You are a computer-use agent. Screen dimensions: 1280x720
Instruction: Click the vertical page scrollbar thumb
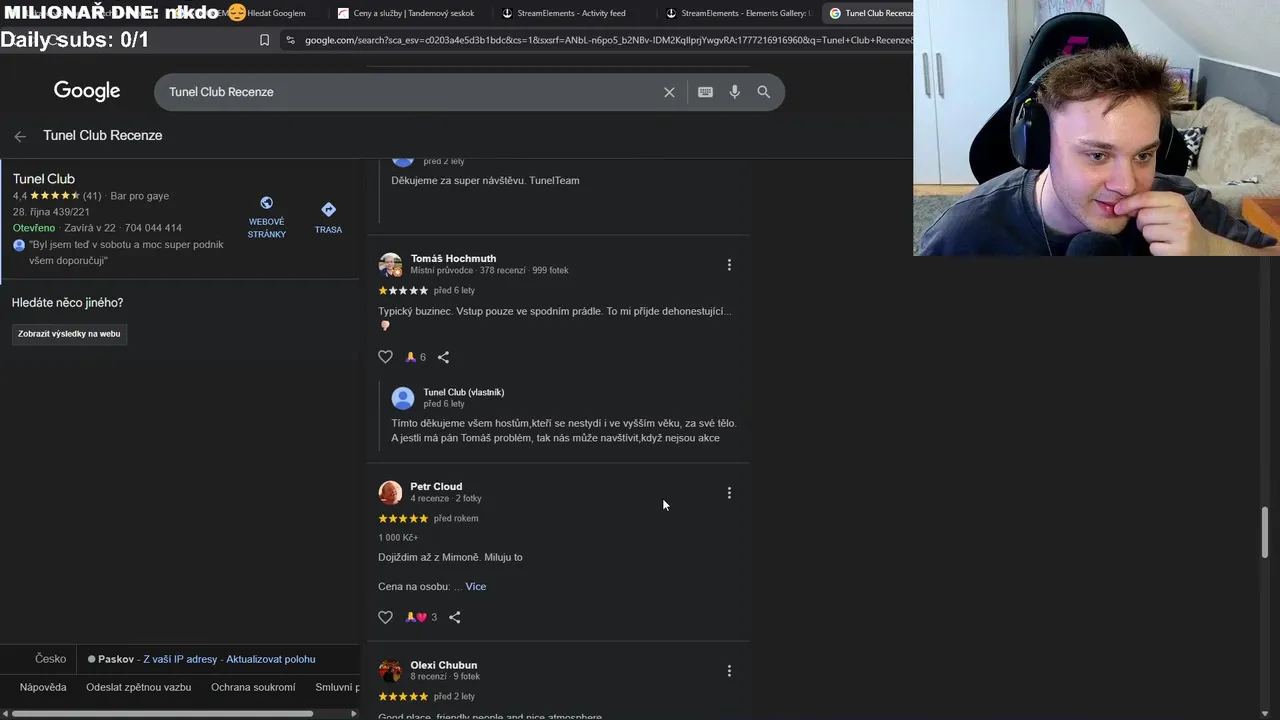1264,532
